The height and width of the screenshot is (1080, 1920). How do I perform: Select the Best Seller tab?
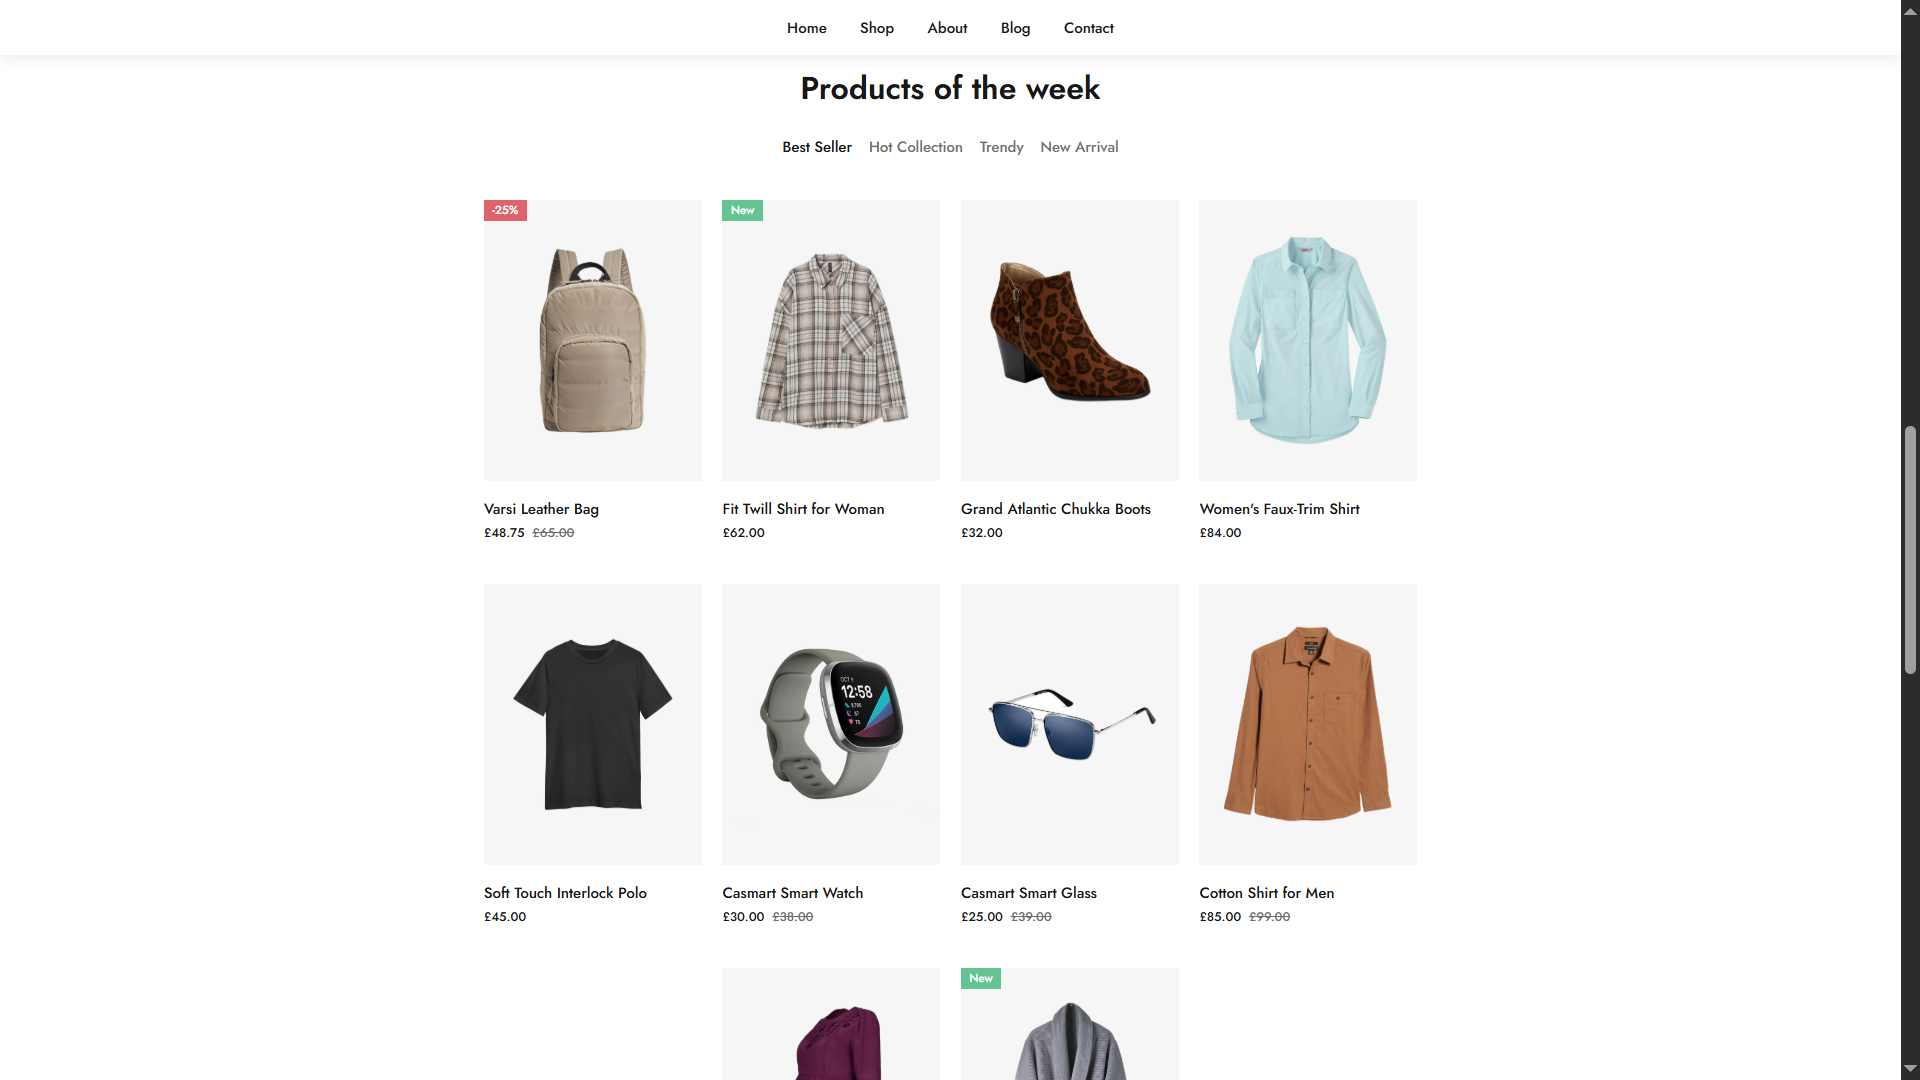coord(816,147)
